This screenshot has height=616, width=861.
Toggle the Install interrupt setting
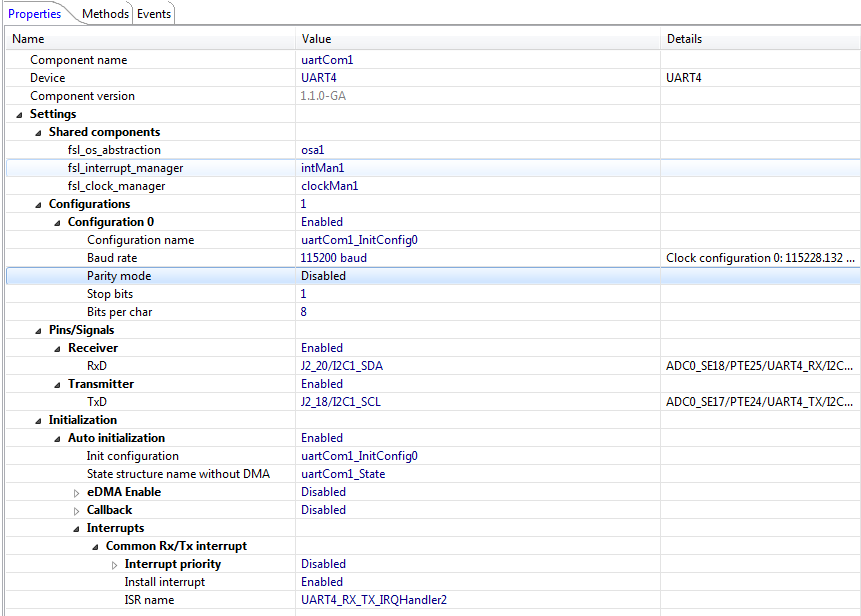[321, 582]
